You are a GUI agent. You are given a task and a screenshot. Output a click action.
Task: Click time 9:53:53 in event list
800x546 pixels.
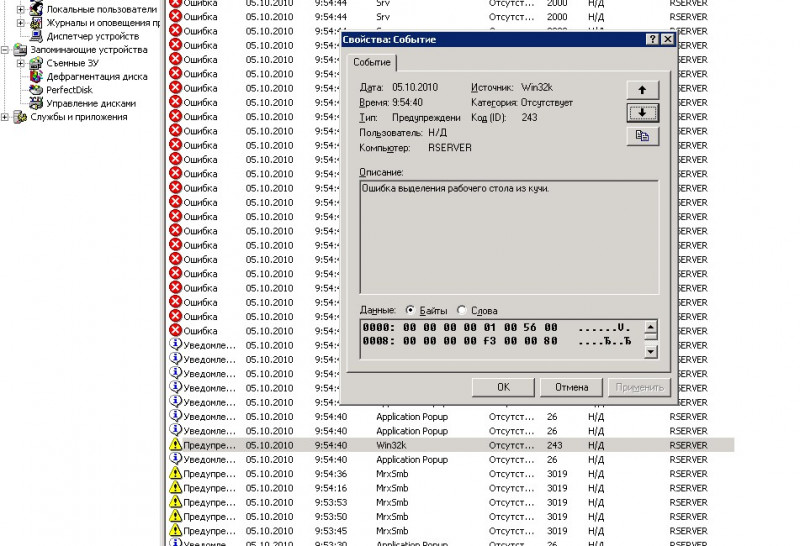point(331,502)
